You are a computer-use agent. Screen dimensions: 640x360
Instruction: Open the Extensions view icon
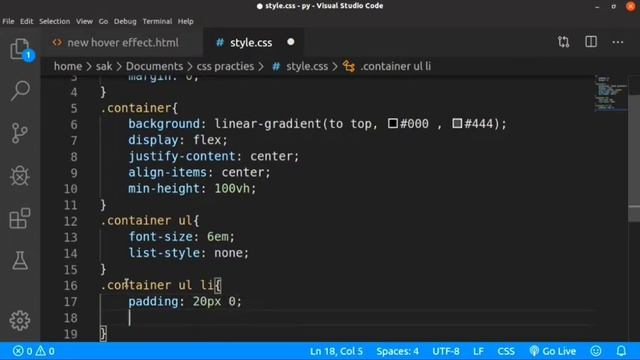pos(20,218)
